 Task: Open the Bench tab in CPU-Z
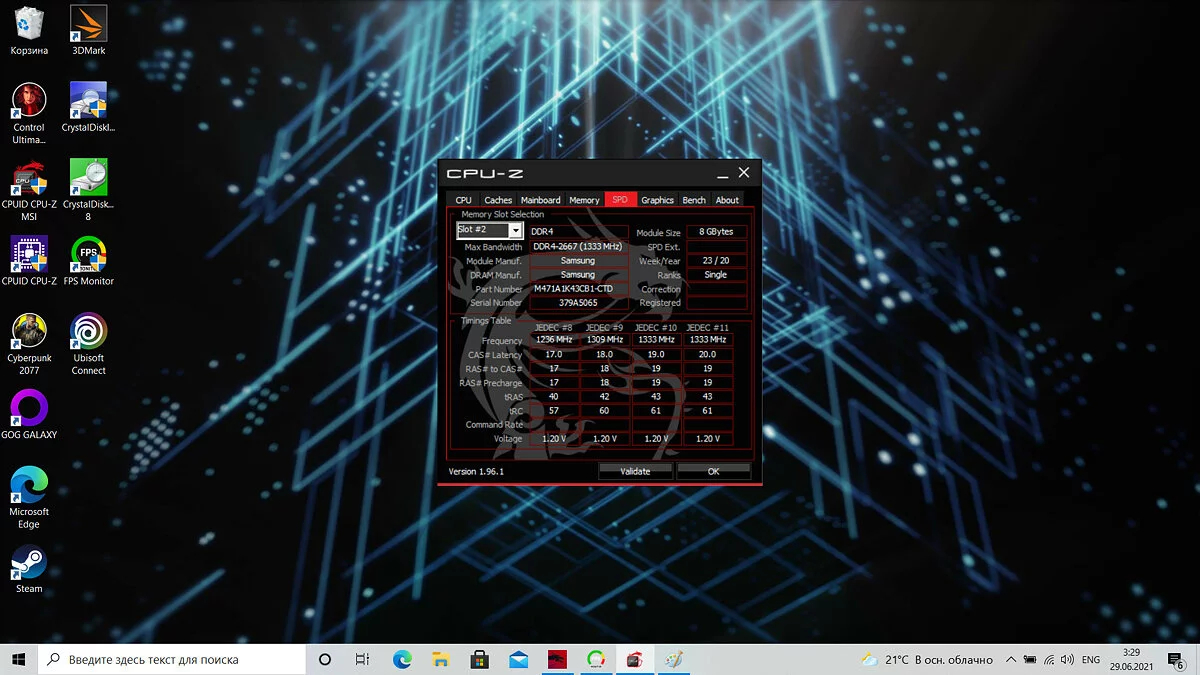(x=694, y=200)
